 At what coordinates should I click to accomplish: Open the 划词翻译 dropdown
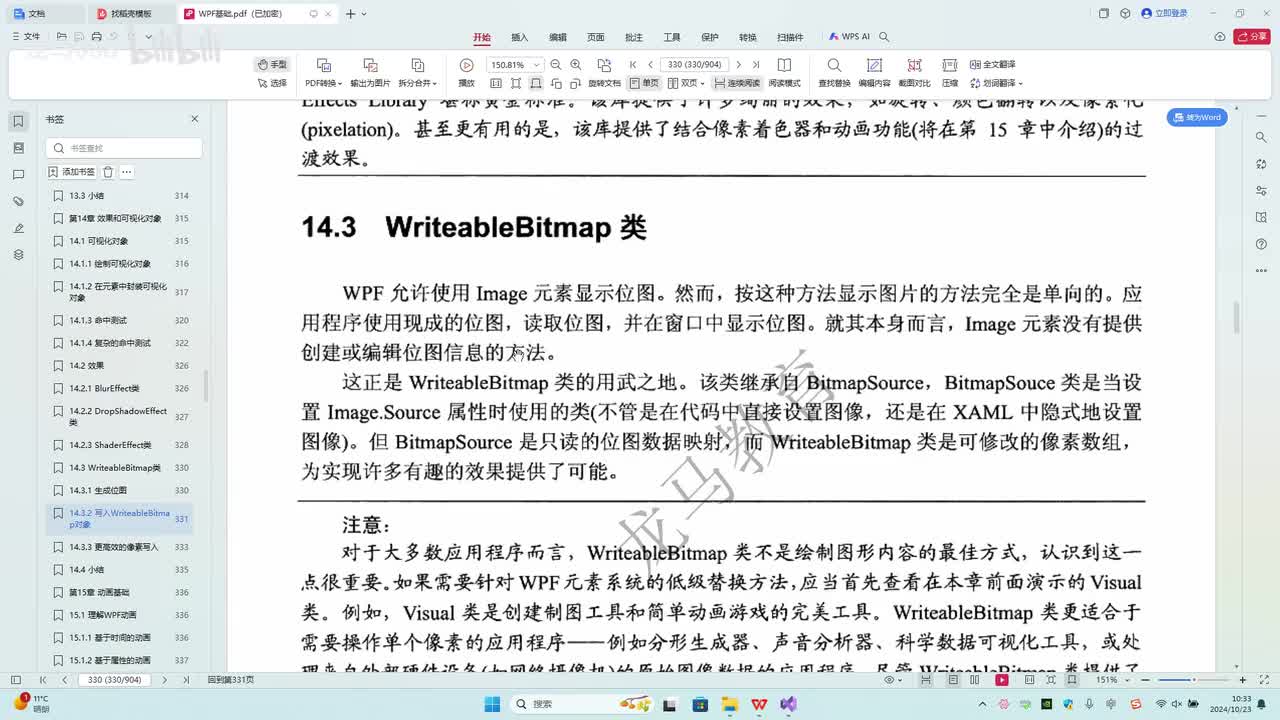pyautogui.click(x=996, y=83)
